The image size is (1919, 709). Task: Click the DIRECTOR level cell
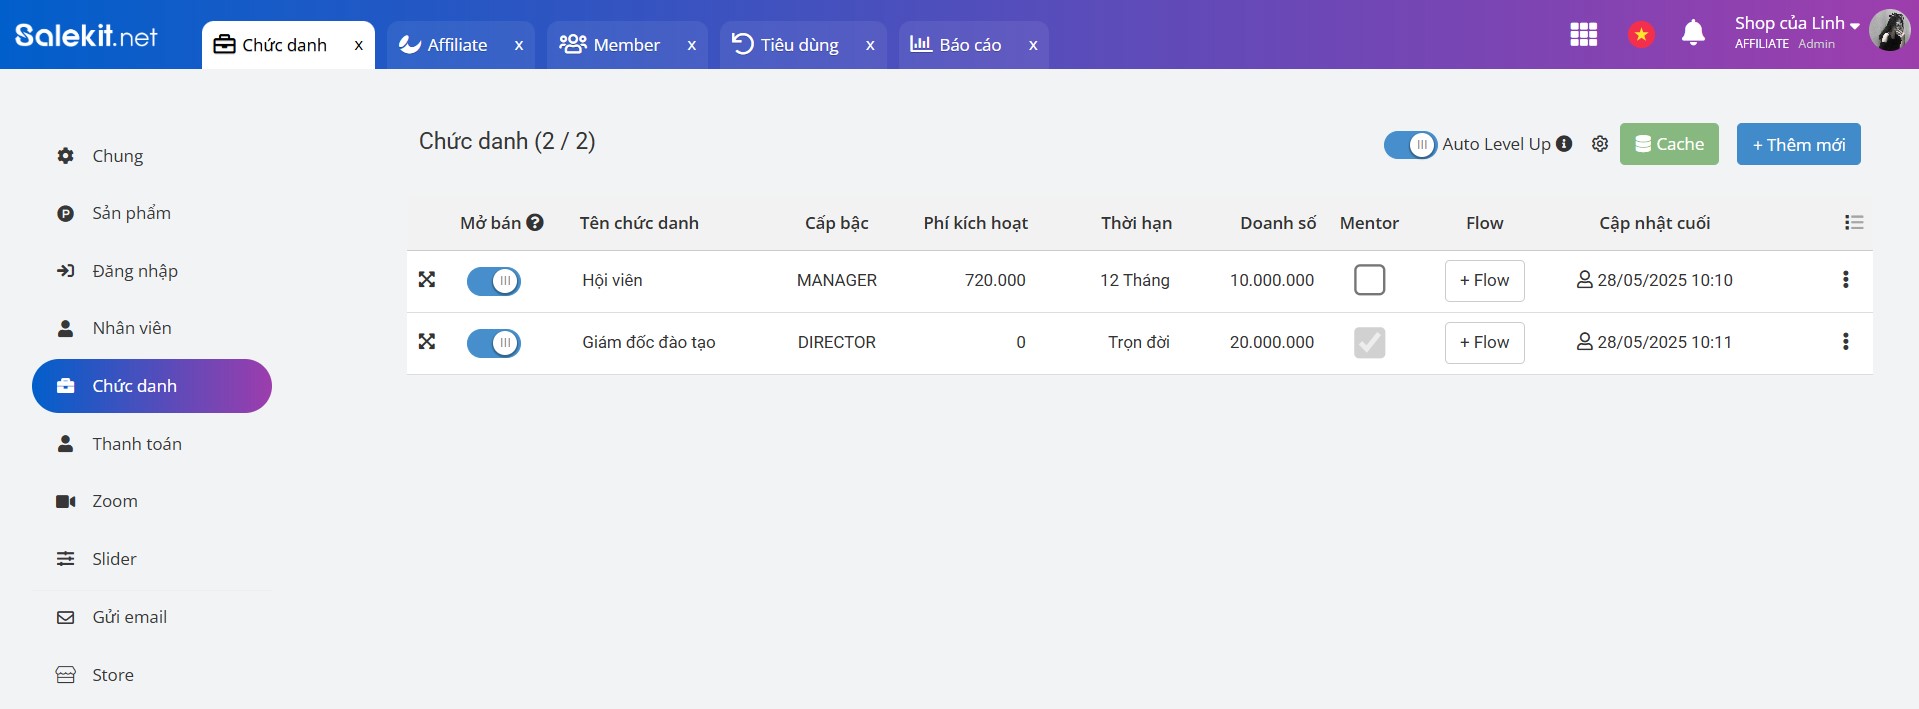click(x=837, y=342)
